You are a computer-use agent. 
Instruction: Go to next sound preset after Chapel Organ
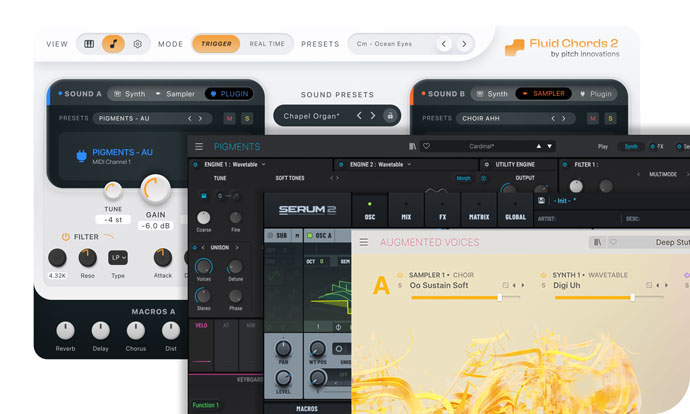coord(373,116)
